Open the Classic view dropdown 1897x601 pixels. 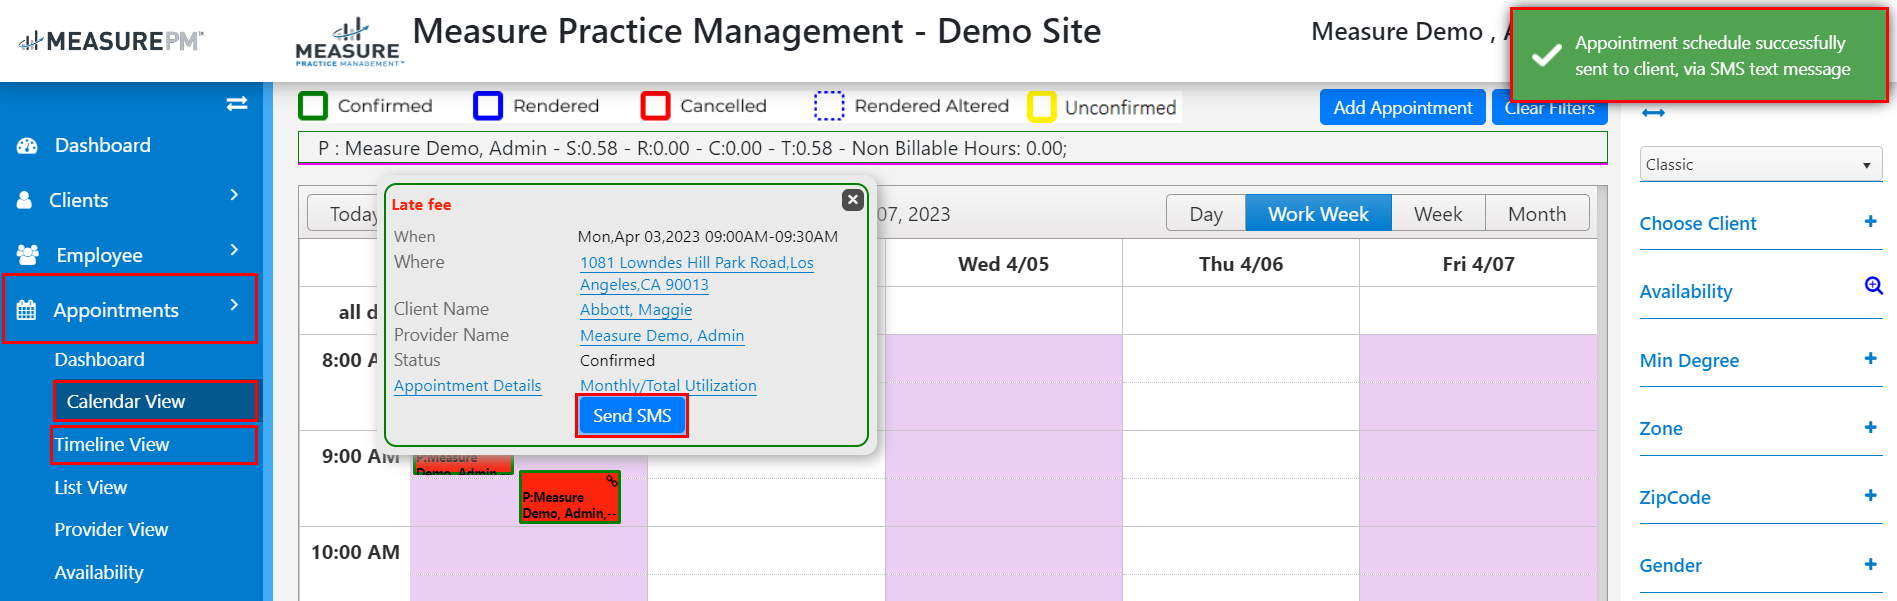click(x=1761, y=164)
